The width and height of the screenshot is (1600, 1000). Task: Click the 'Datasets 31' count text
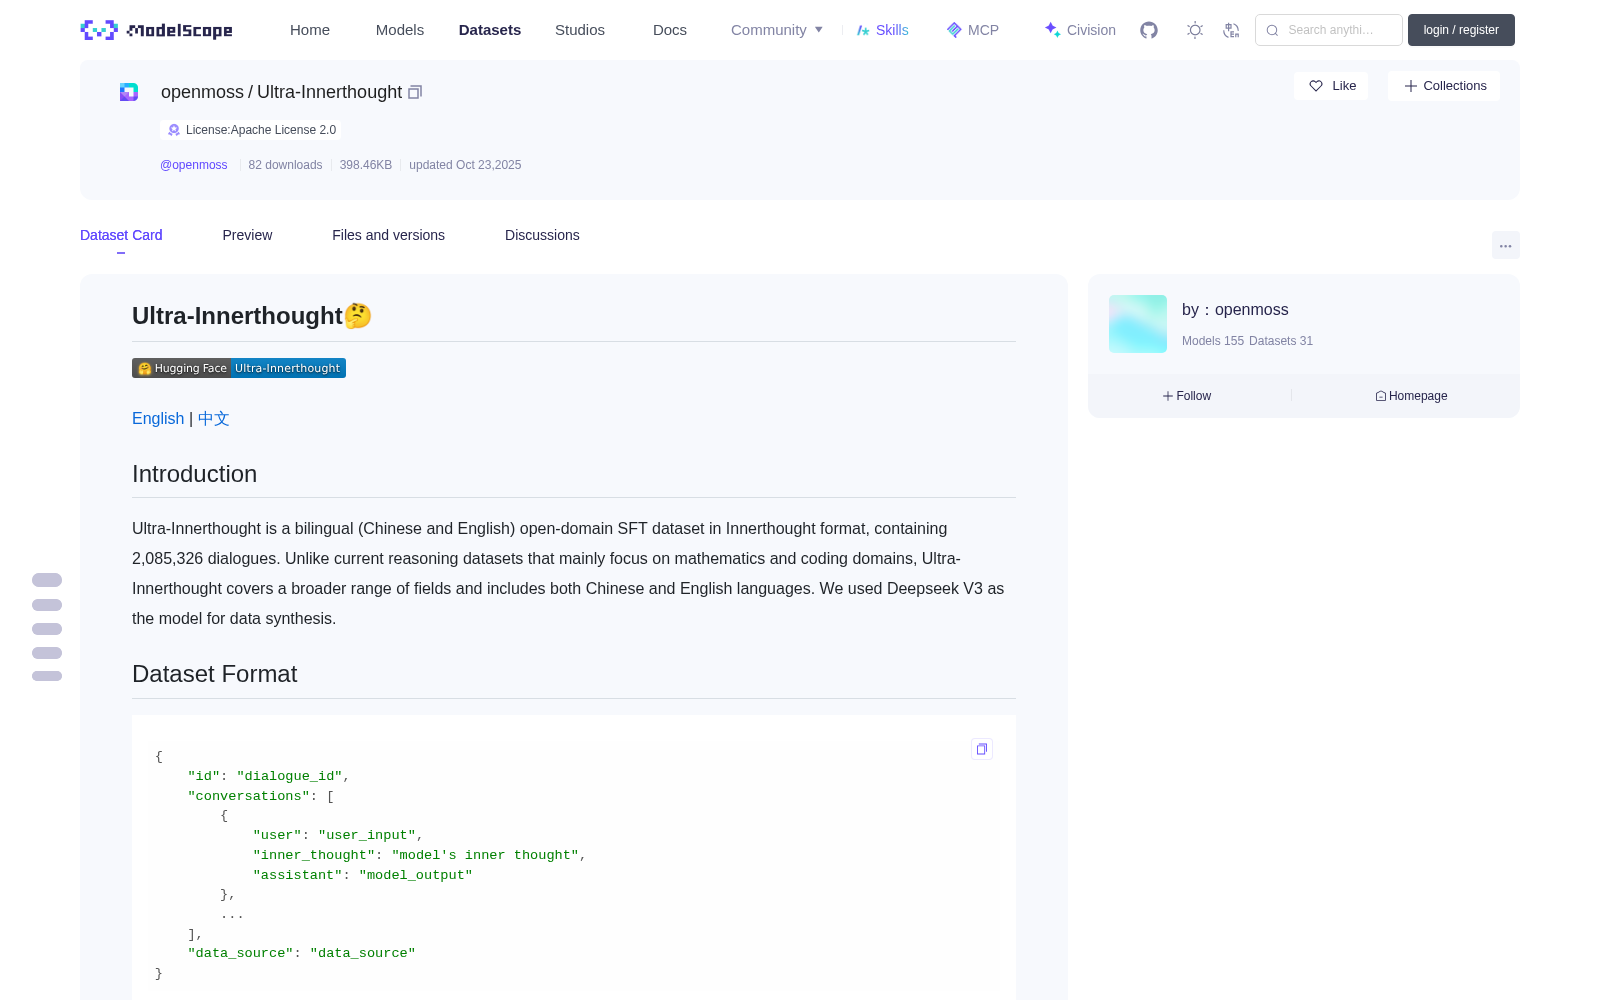click(1281, 341)
